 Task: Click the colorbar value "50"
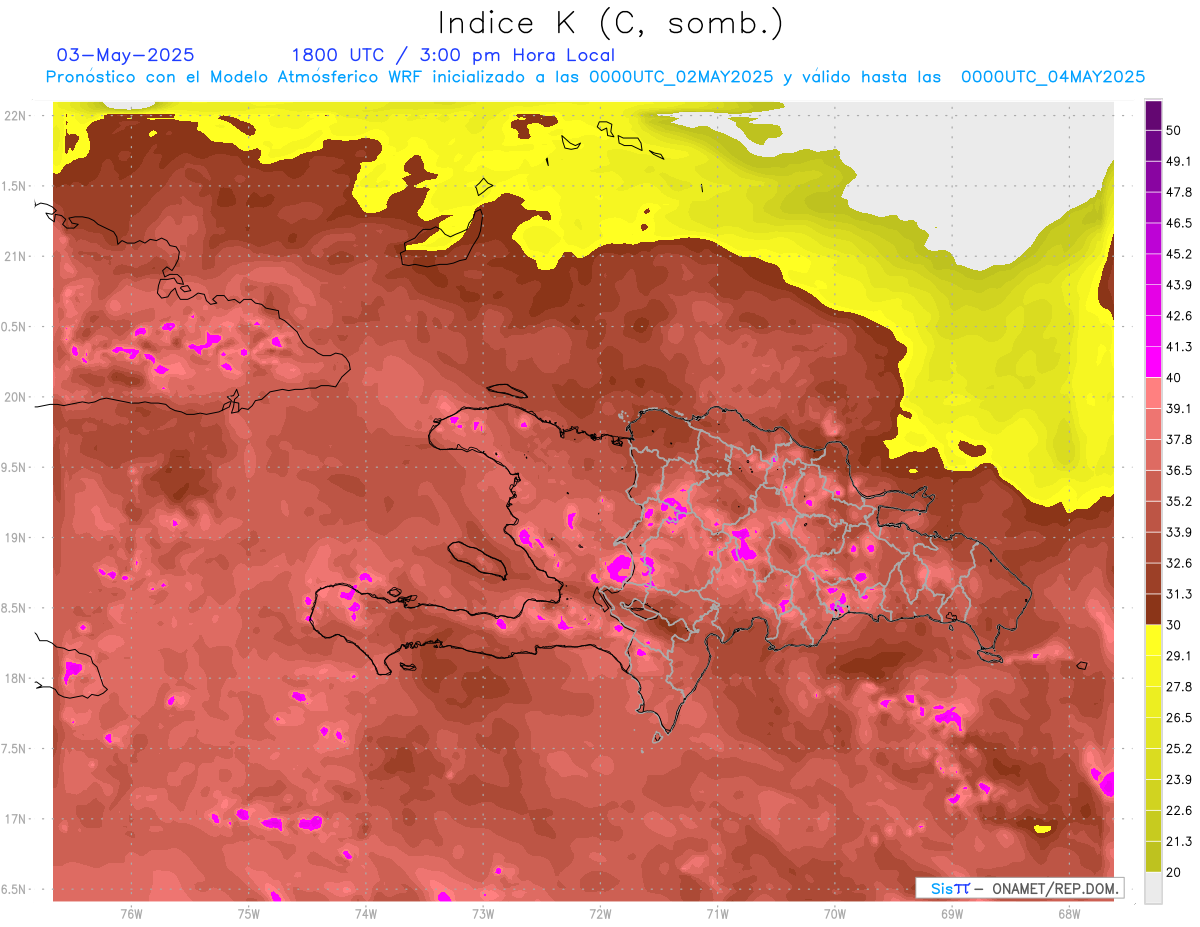1173,130
